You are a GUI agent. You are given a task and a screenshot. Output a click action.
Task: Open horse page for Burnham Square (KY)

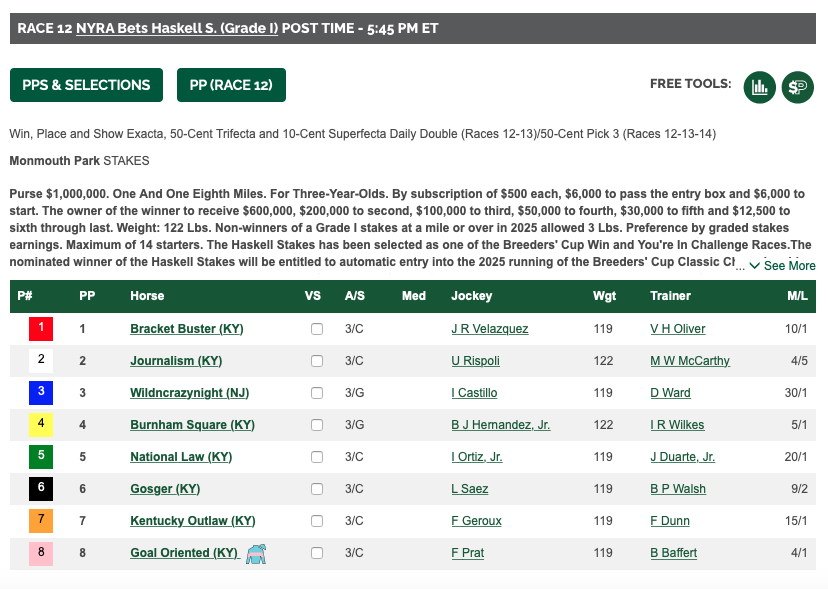pos(192,425)
